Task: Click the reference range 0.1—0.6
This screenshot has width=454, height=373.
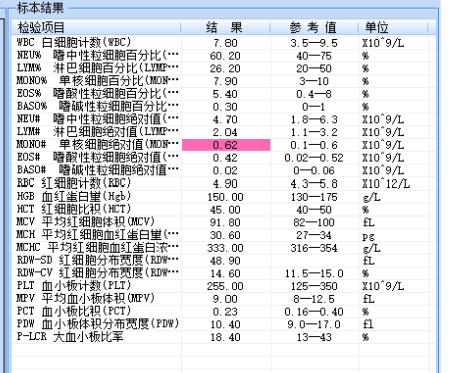Action: (314, 145)
